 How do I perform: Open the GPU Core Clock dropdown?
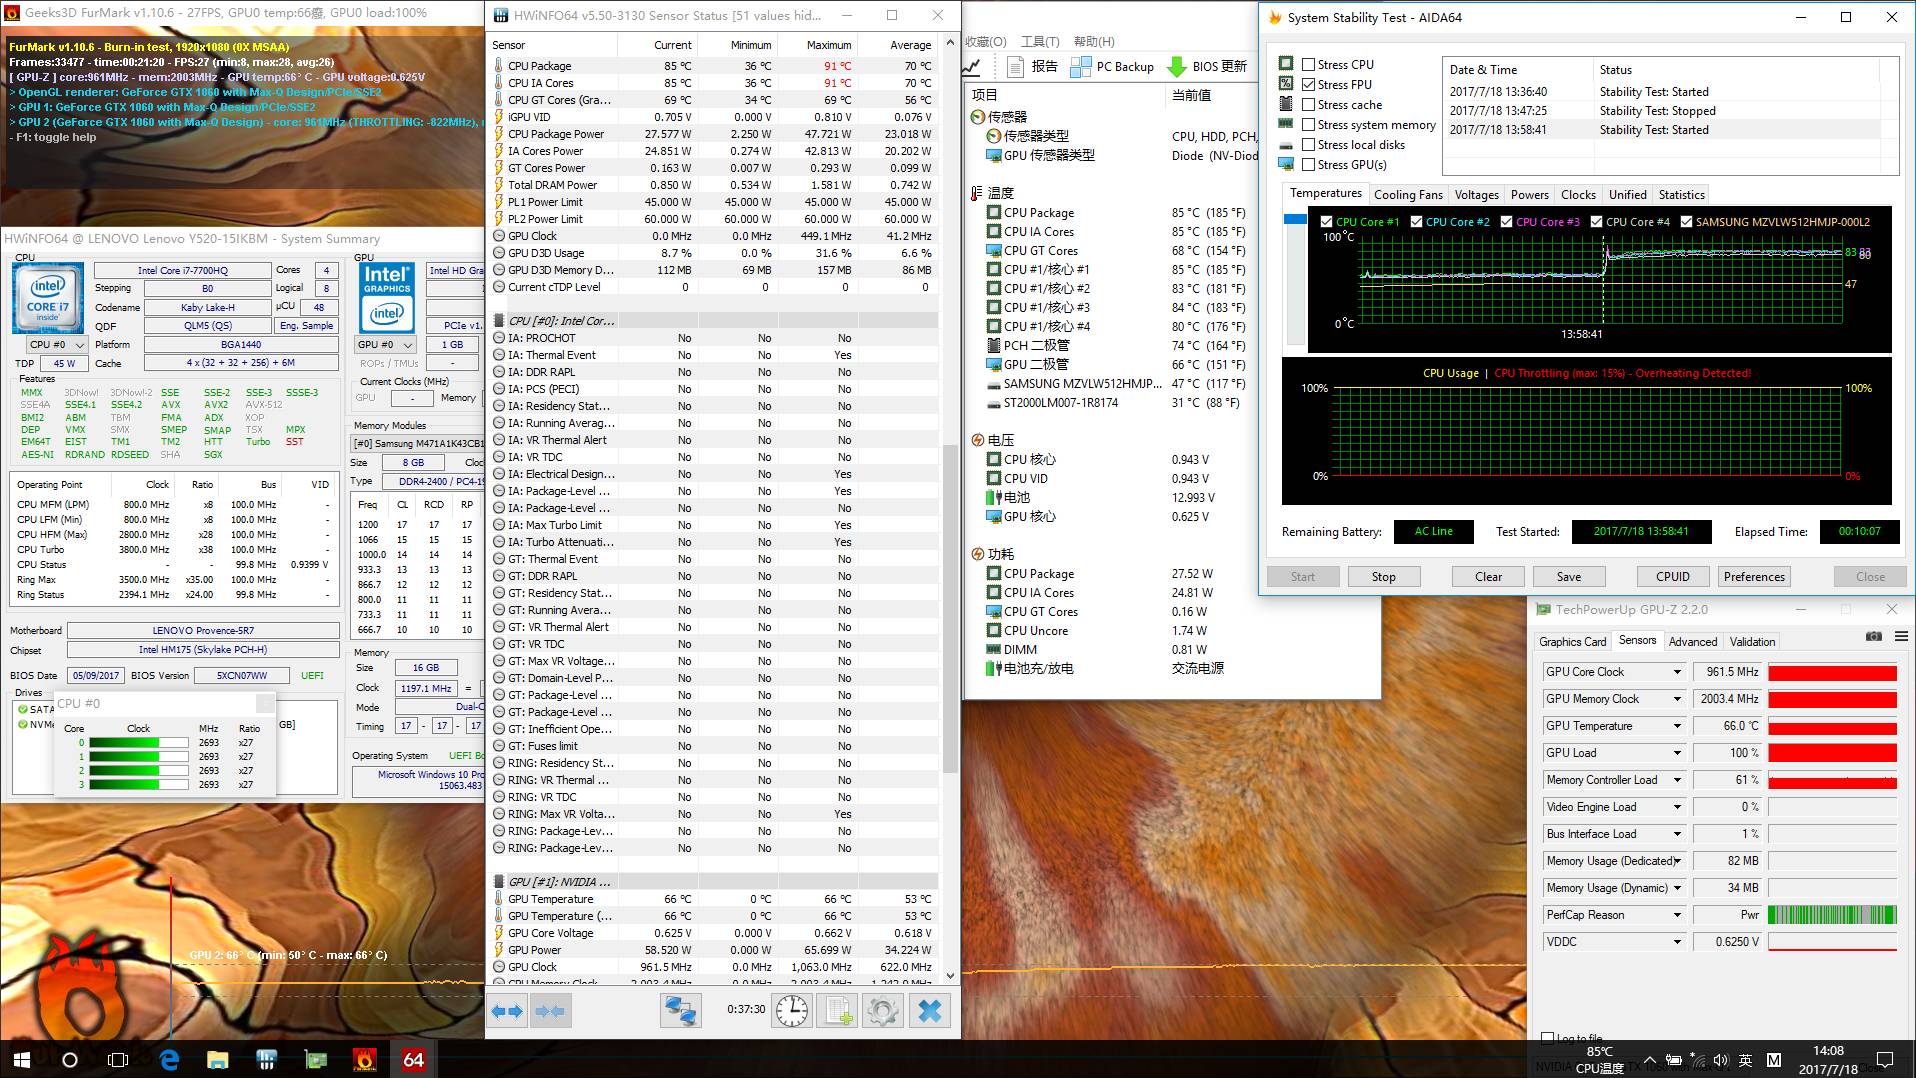coord(1677,672)
